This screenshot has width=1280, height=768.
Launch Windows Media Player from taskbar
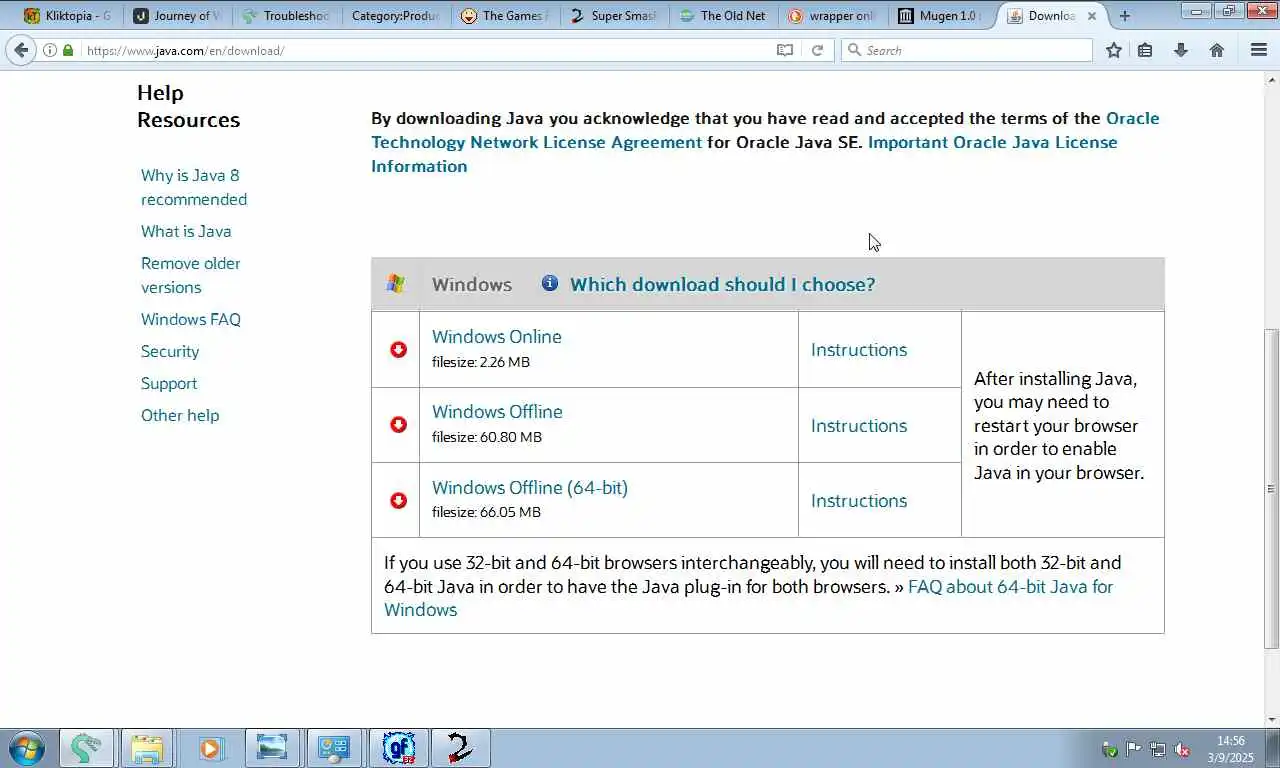tap(210, 748)
